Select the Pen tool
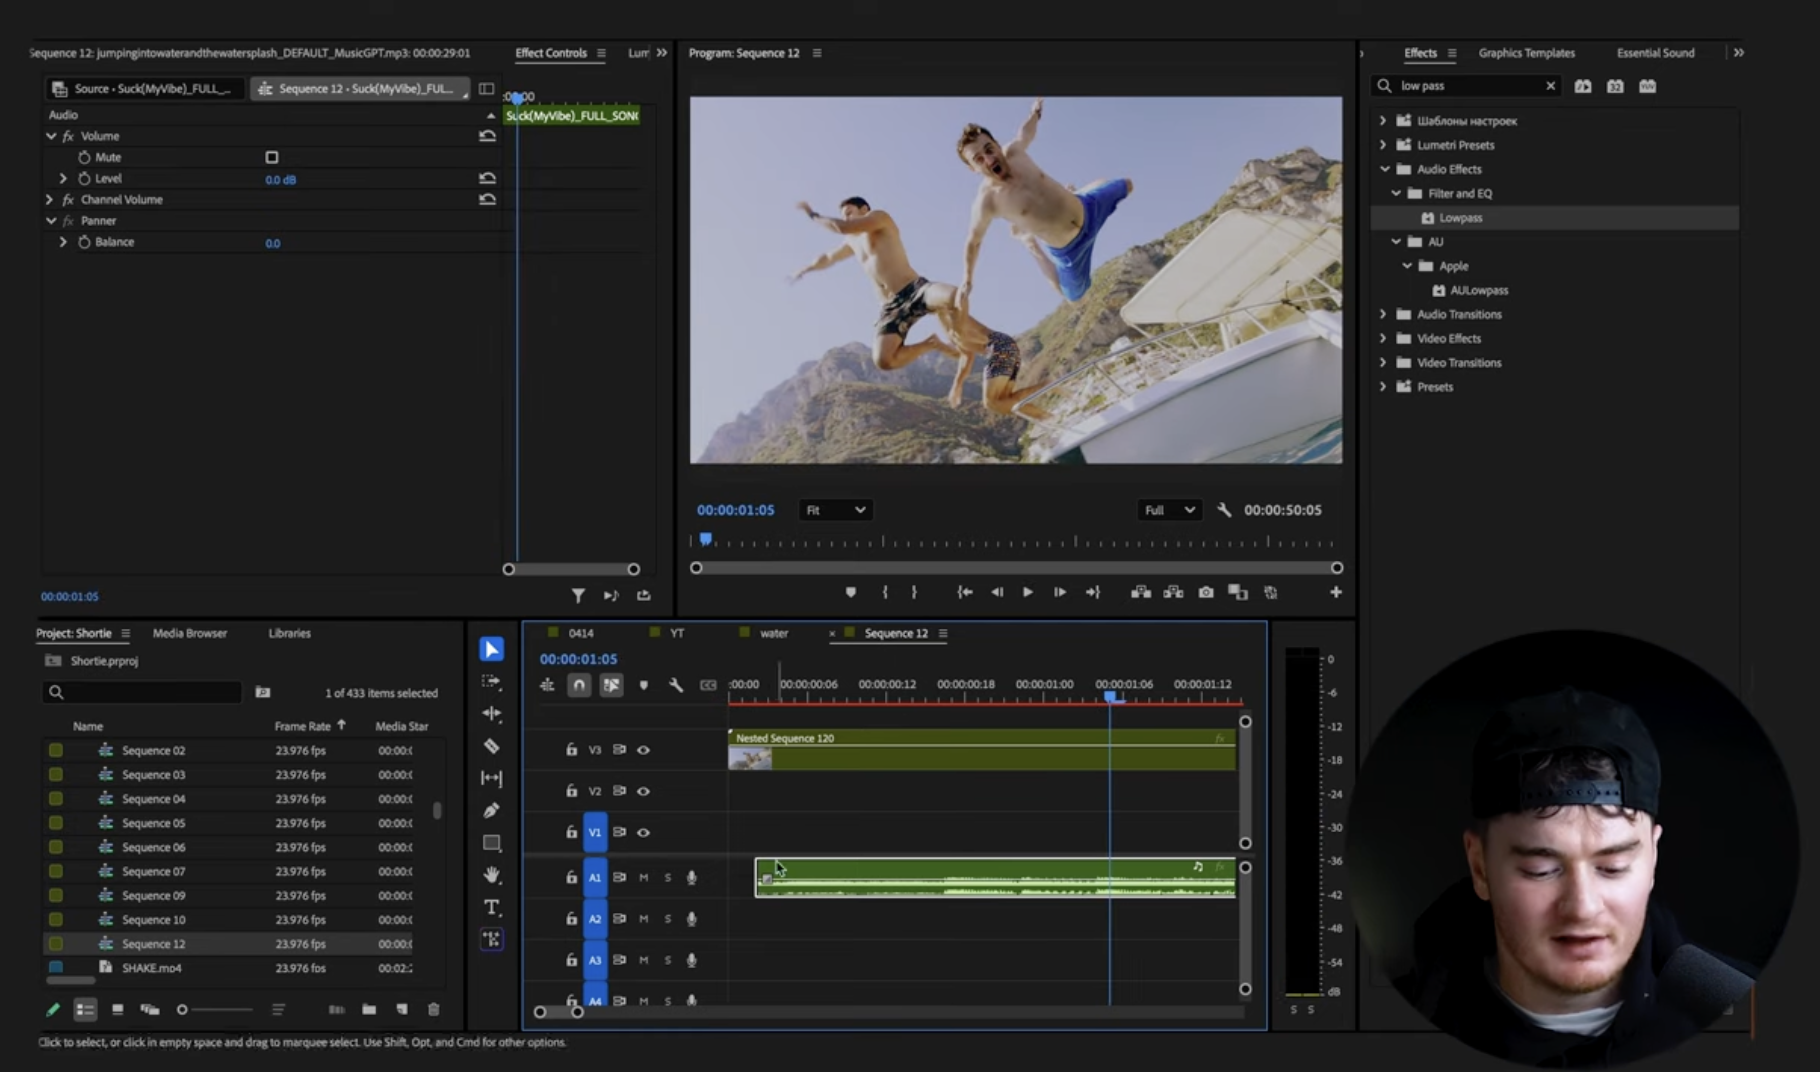Viewport: 1820px width, 1072px height. pyautogui.click(x=491, y=810)
